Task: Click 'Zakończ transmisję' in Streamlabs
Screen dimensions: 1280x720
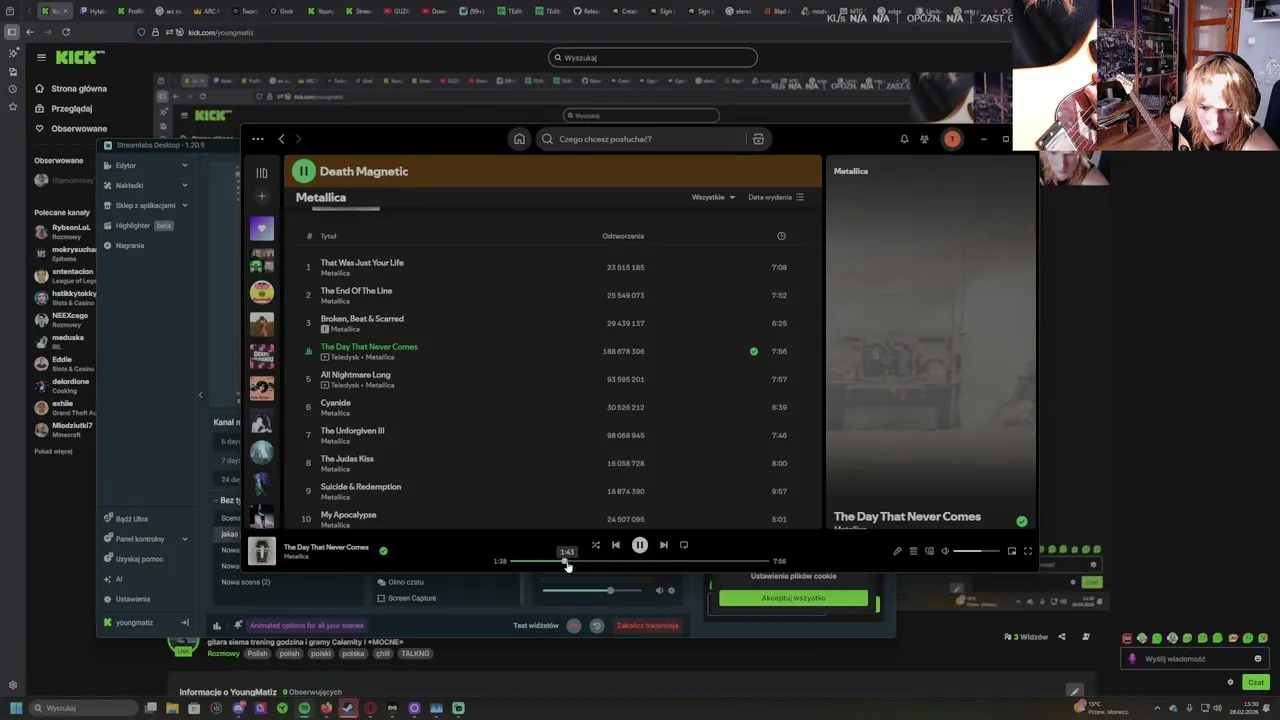Action: click(648, 626)
